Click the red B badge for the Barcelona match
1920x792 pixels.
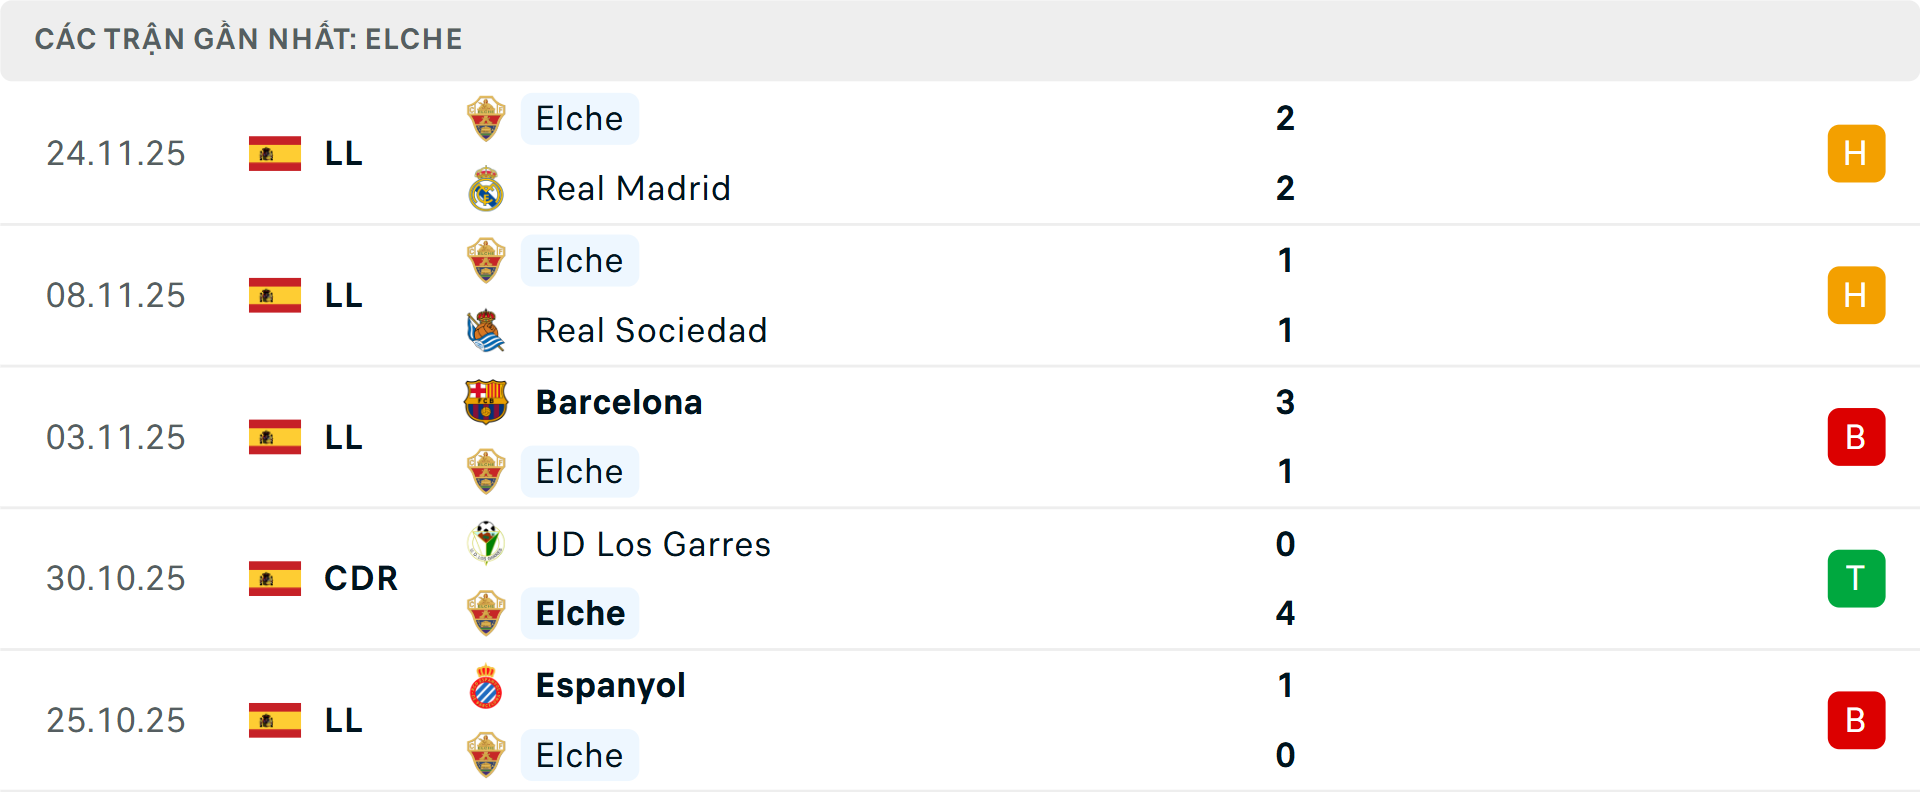[1856, 437]
